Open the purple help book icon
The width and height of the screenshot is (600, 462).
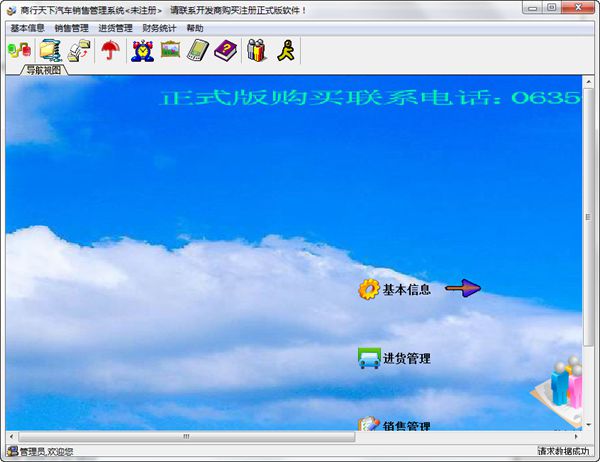(225, 51)
